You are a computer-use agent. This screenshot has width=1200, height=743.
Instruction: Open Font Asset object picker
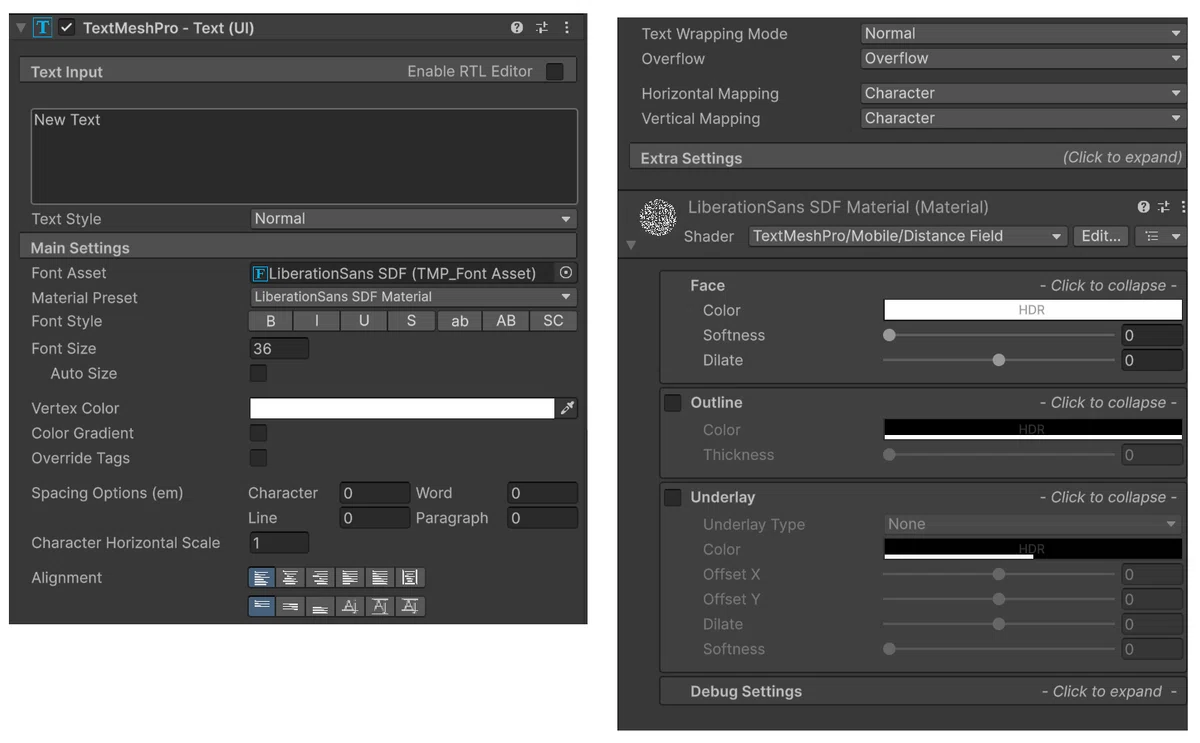[566, 273]
